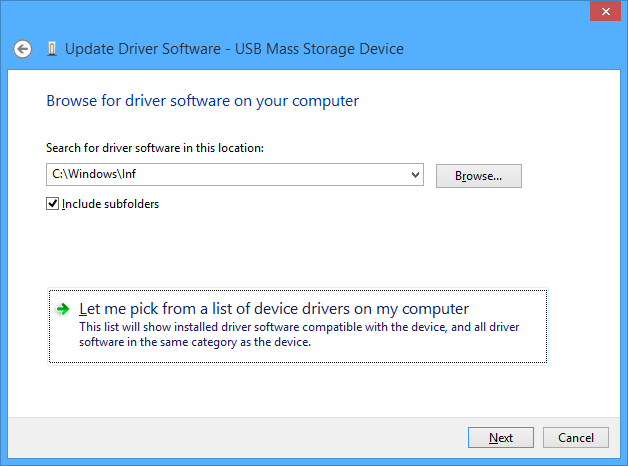Choose Let me pick from a list of drivers
Viewport: 628px width, 466px height.
273,309
